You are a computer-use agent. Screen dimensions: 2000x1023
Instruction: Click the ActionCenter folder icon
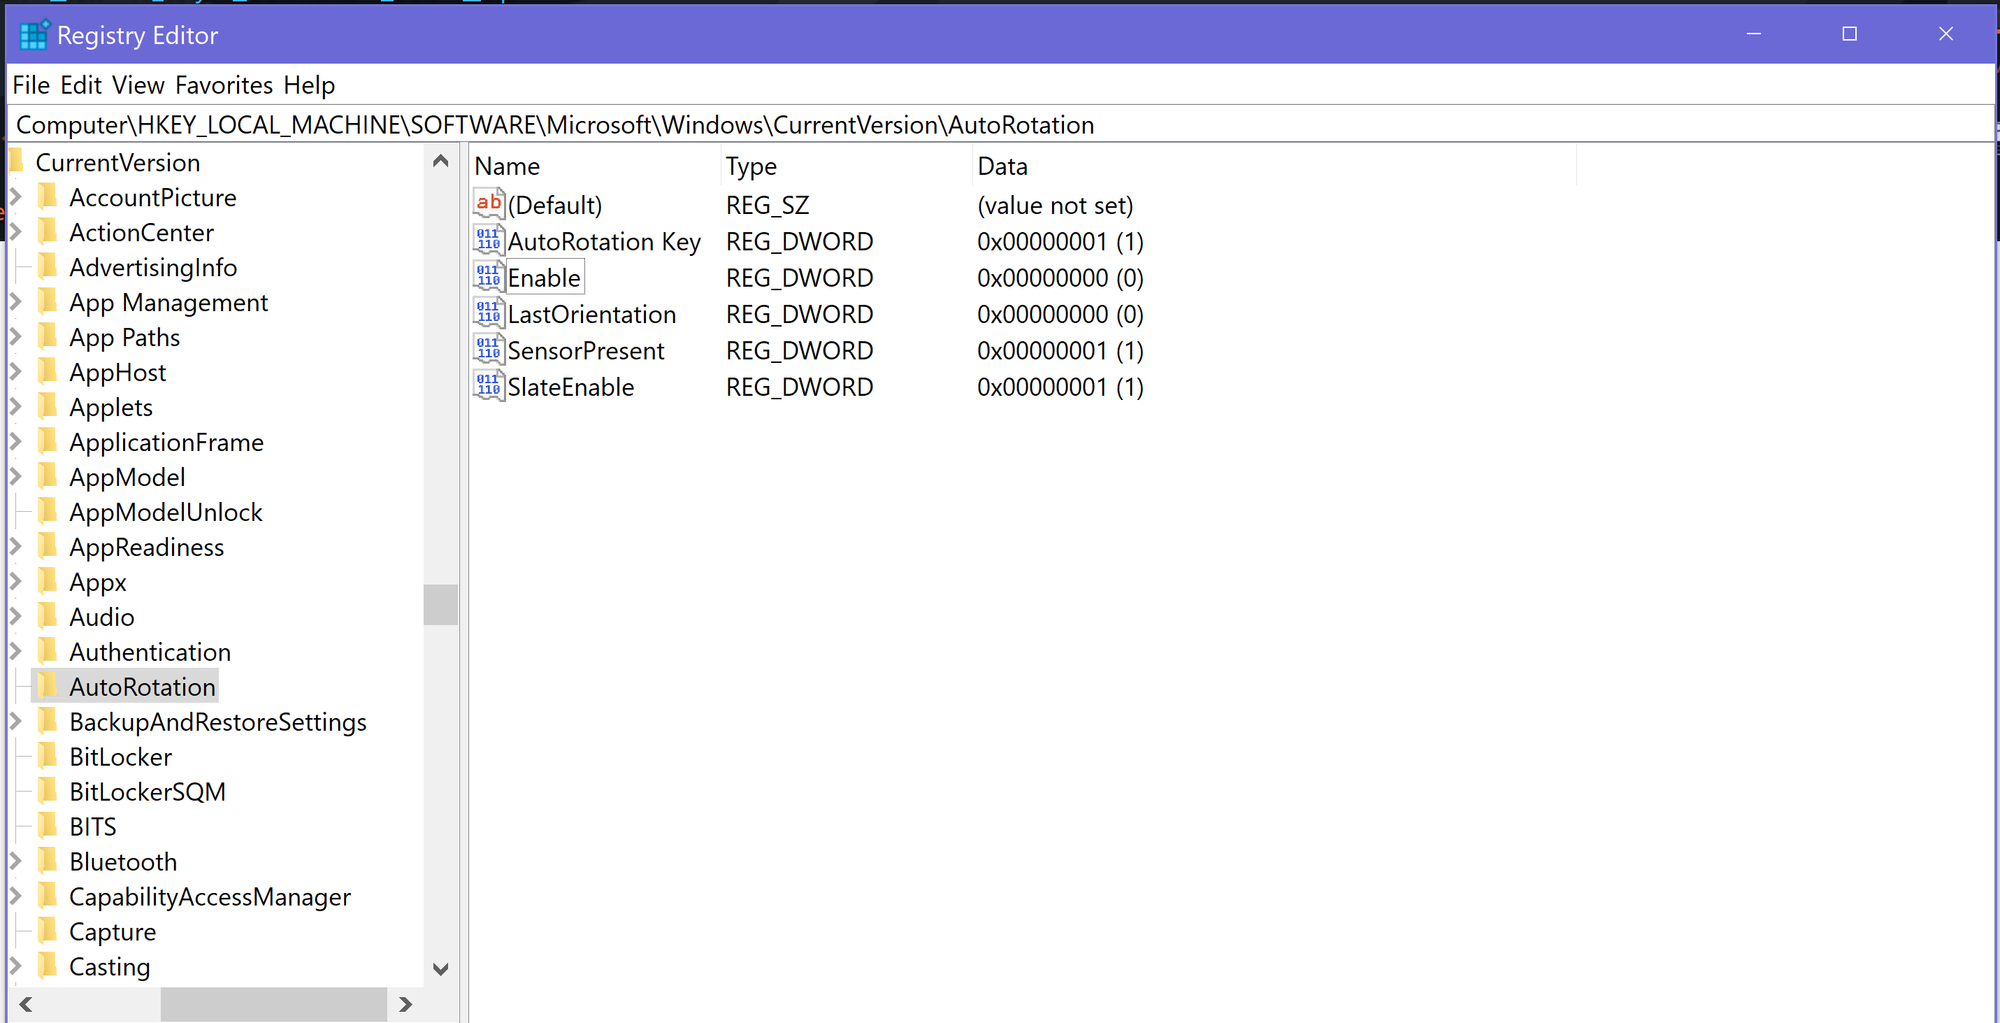(x=47, y=231)
